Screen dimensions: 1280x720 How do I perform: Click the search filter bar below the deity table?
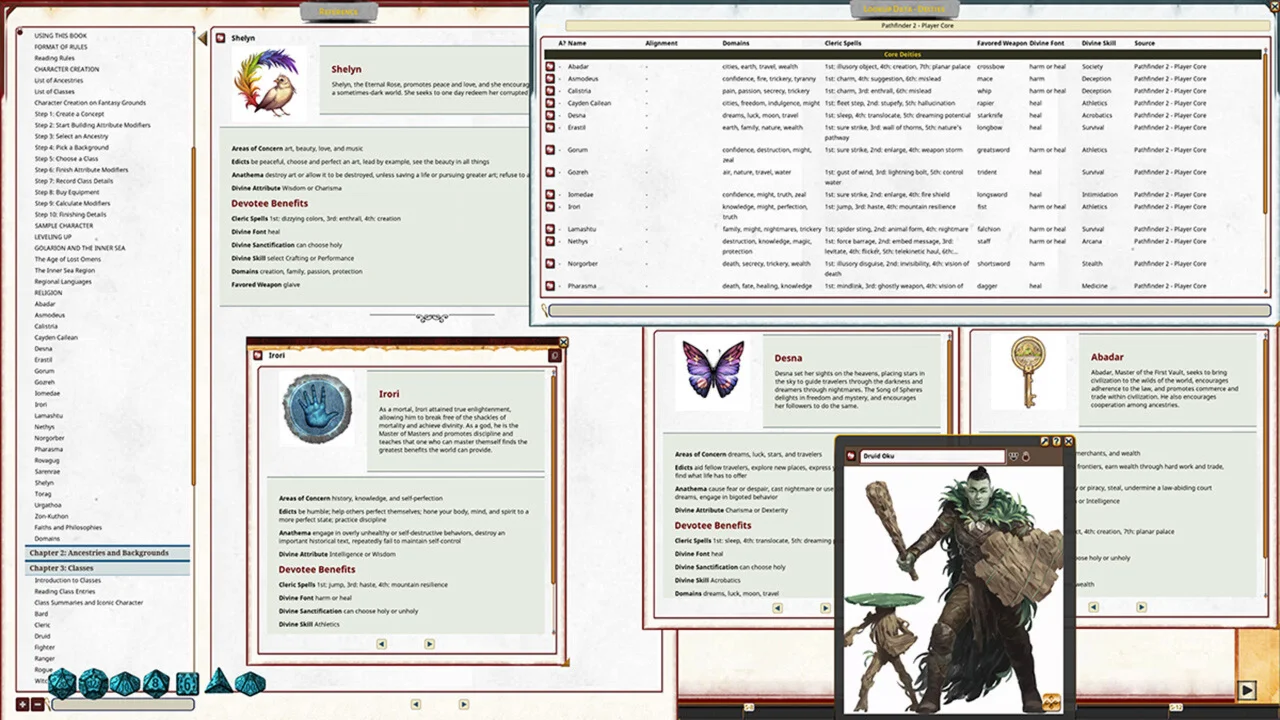[909, 311]
